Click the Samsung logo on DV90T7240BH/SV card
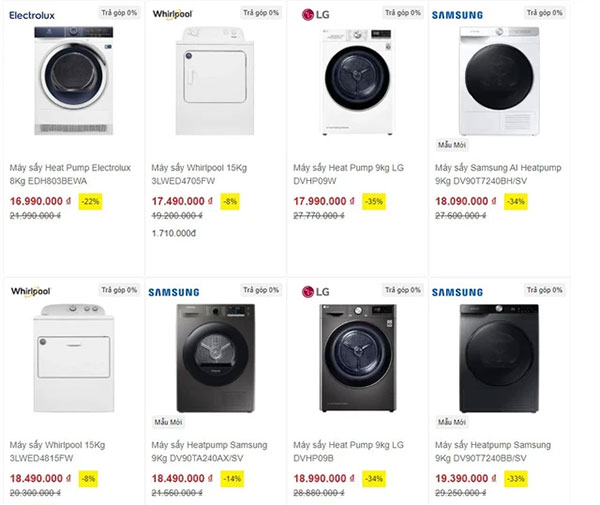This screenshot has width=600, height=505. click(x=457, y=15)
